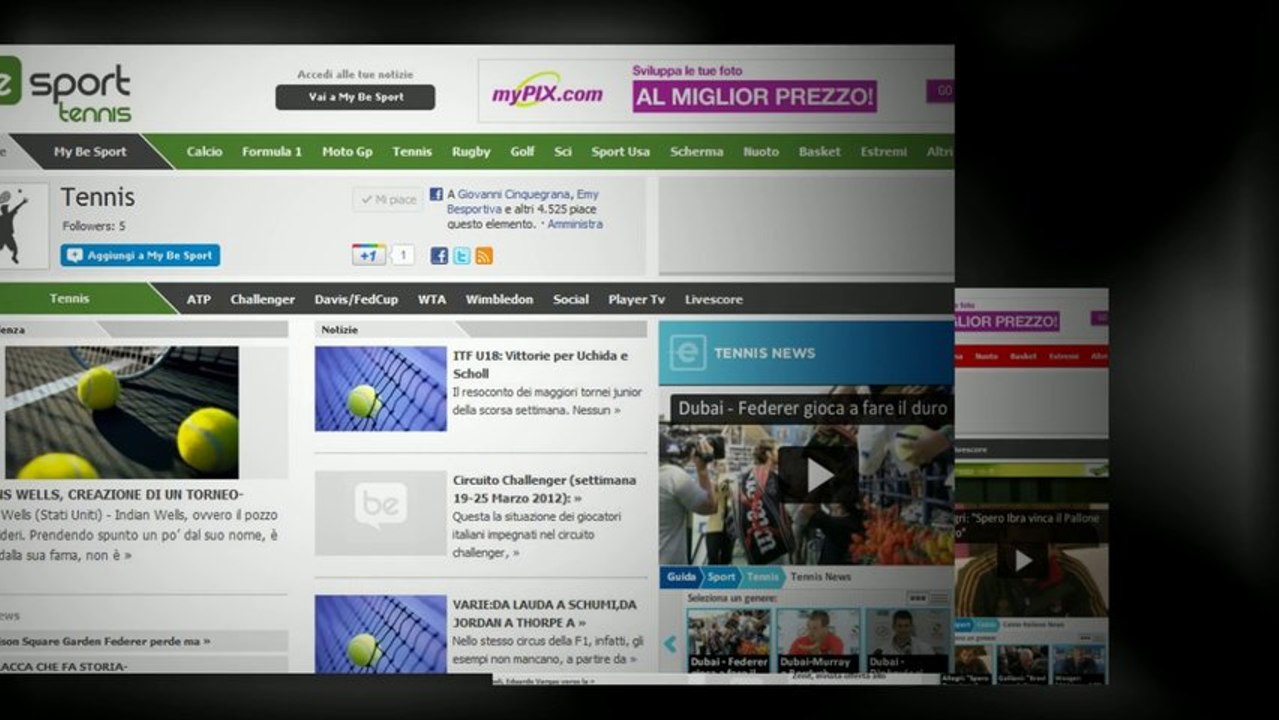Click the Twitter share icon
Viewport: 1279px width, 720px height.
(461, 256)
